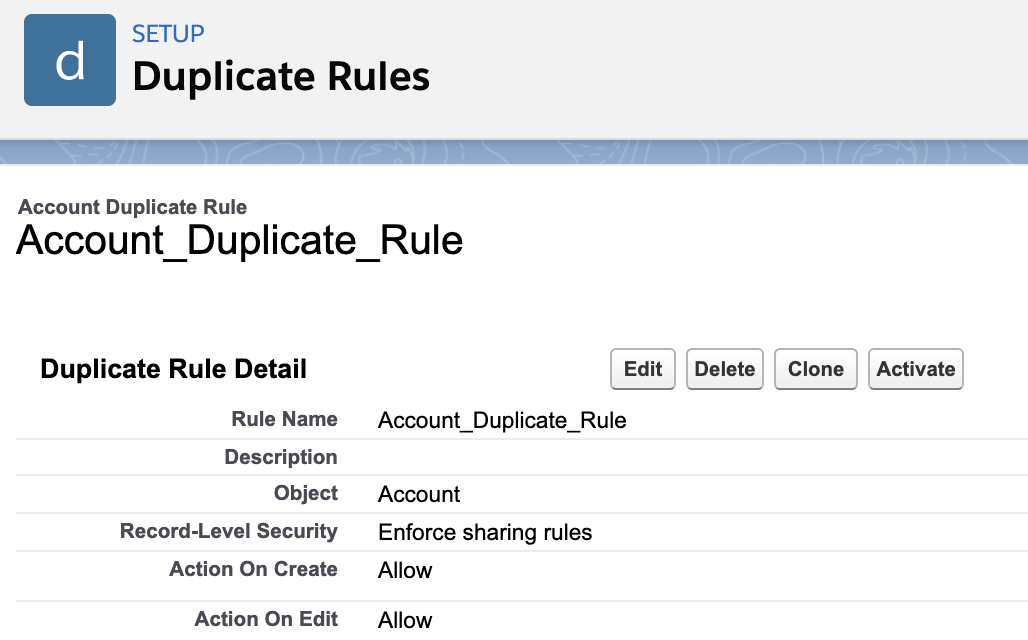1028x640 pixels.
Task: Click the Action On Create label
Action: (x=253, y=569)
